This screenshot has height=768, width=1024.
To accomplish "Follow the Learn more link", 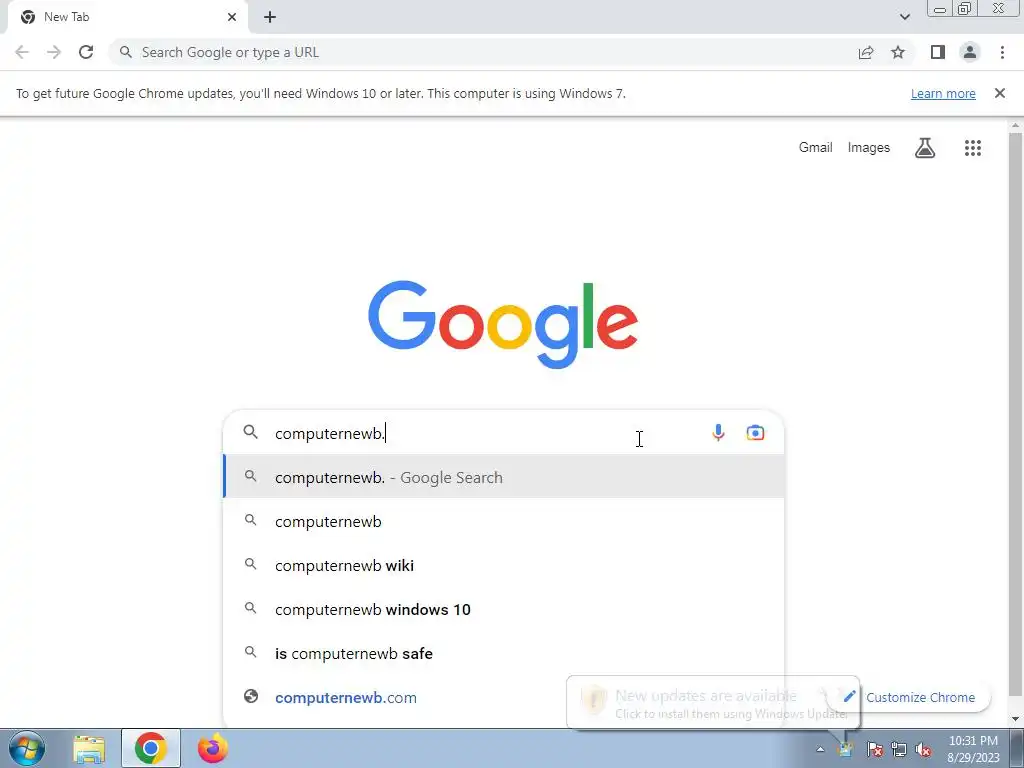I will pos(943,93).
